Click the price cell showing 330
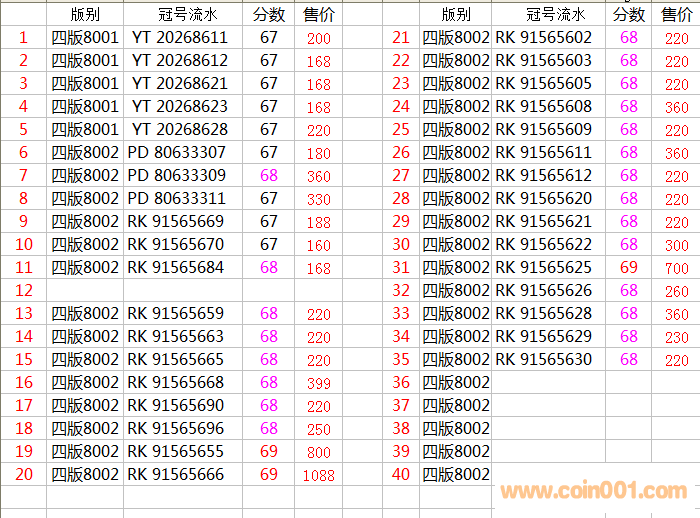The image size is (700, 518). pyautogui.click(x=319, y=199)
